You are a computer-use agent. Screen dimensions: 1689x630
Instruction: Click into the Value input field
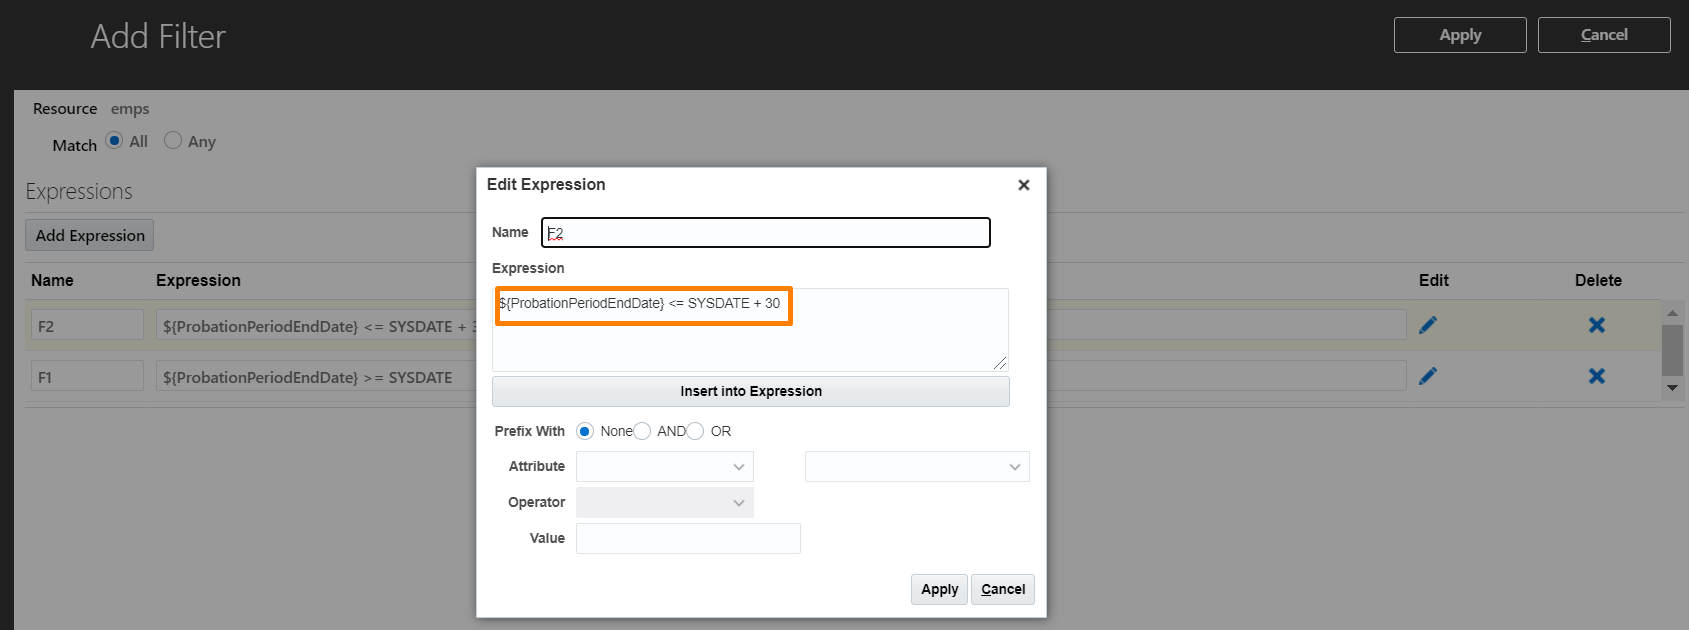point(688,539)
